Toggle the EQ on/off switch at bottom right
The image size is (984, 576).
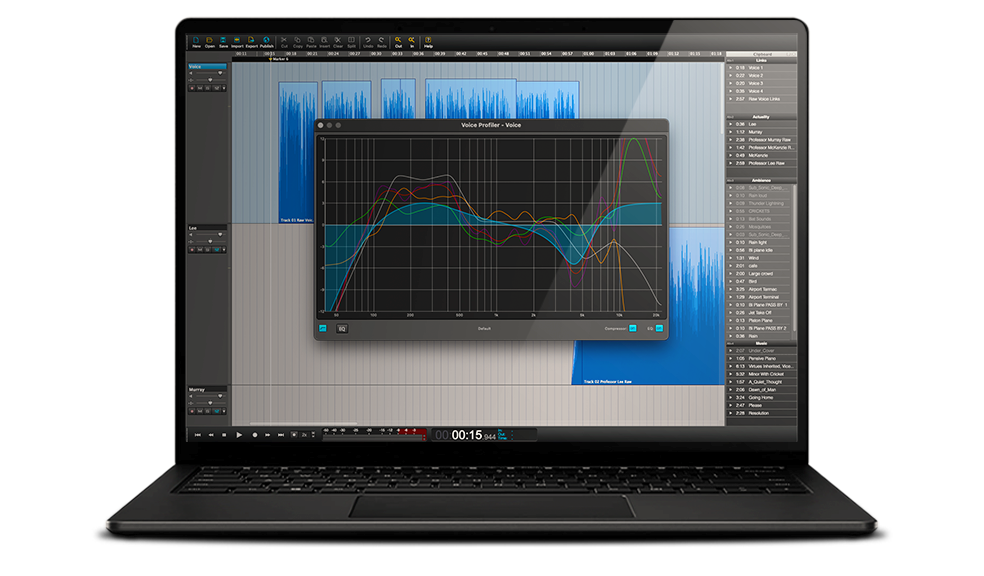(x=659, y=327)
